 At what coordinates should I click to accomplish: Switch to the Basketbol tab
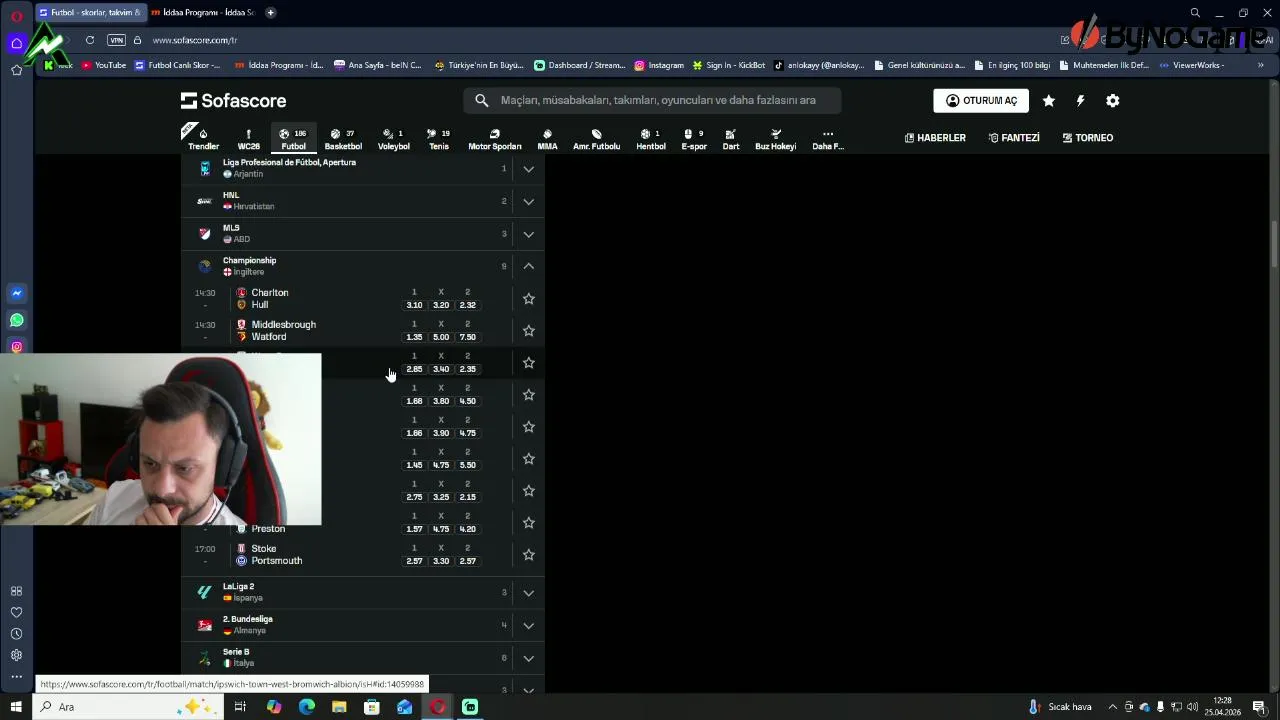coord(343,139)
